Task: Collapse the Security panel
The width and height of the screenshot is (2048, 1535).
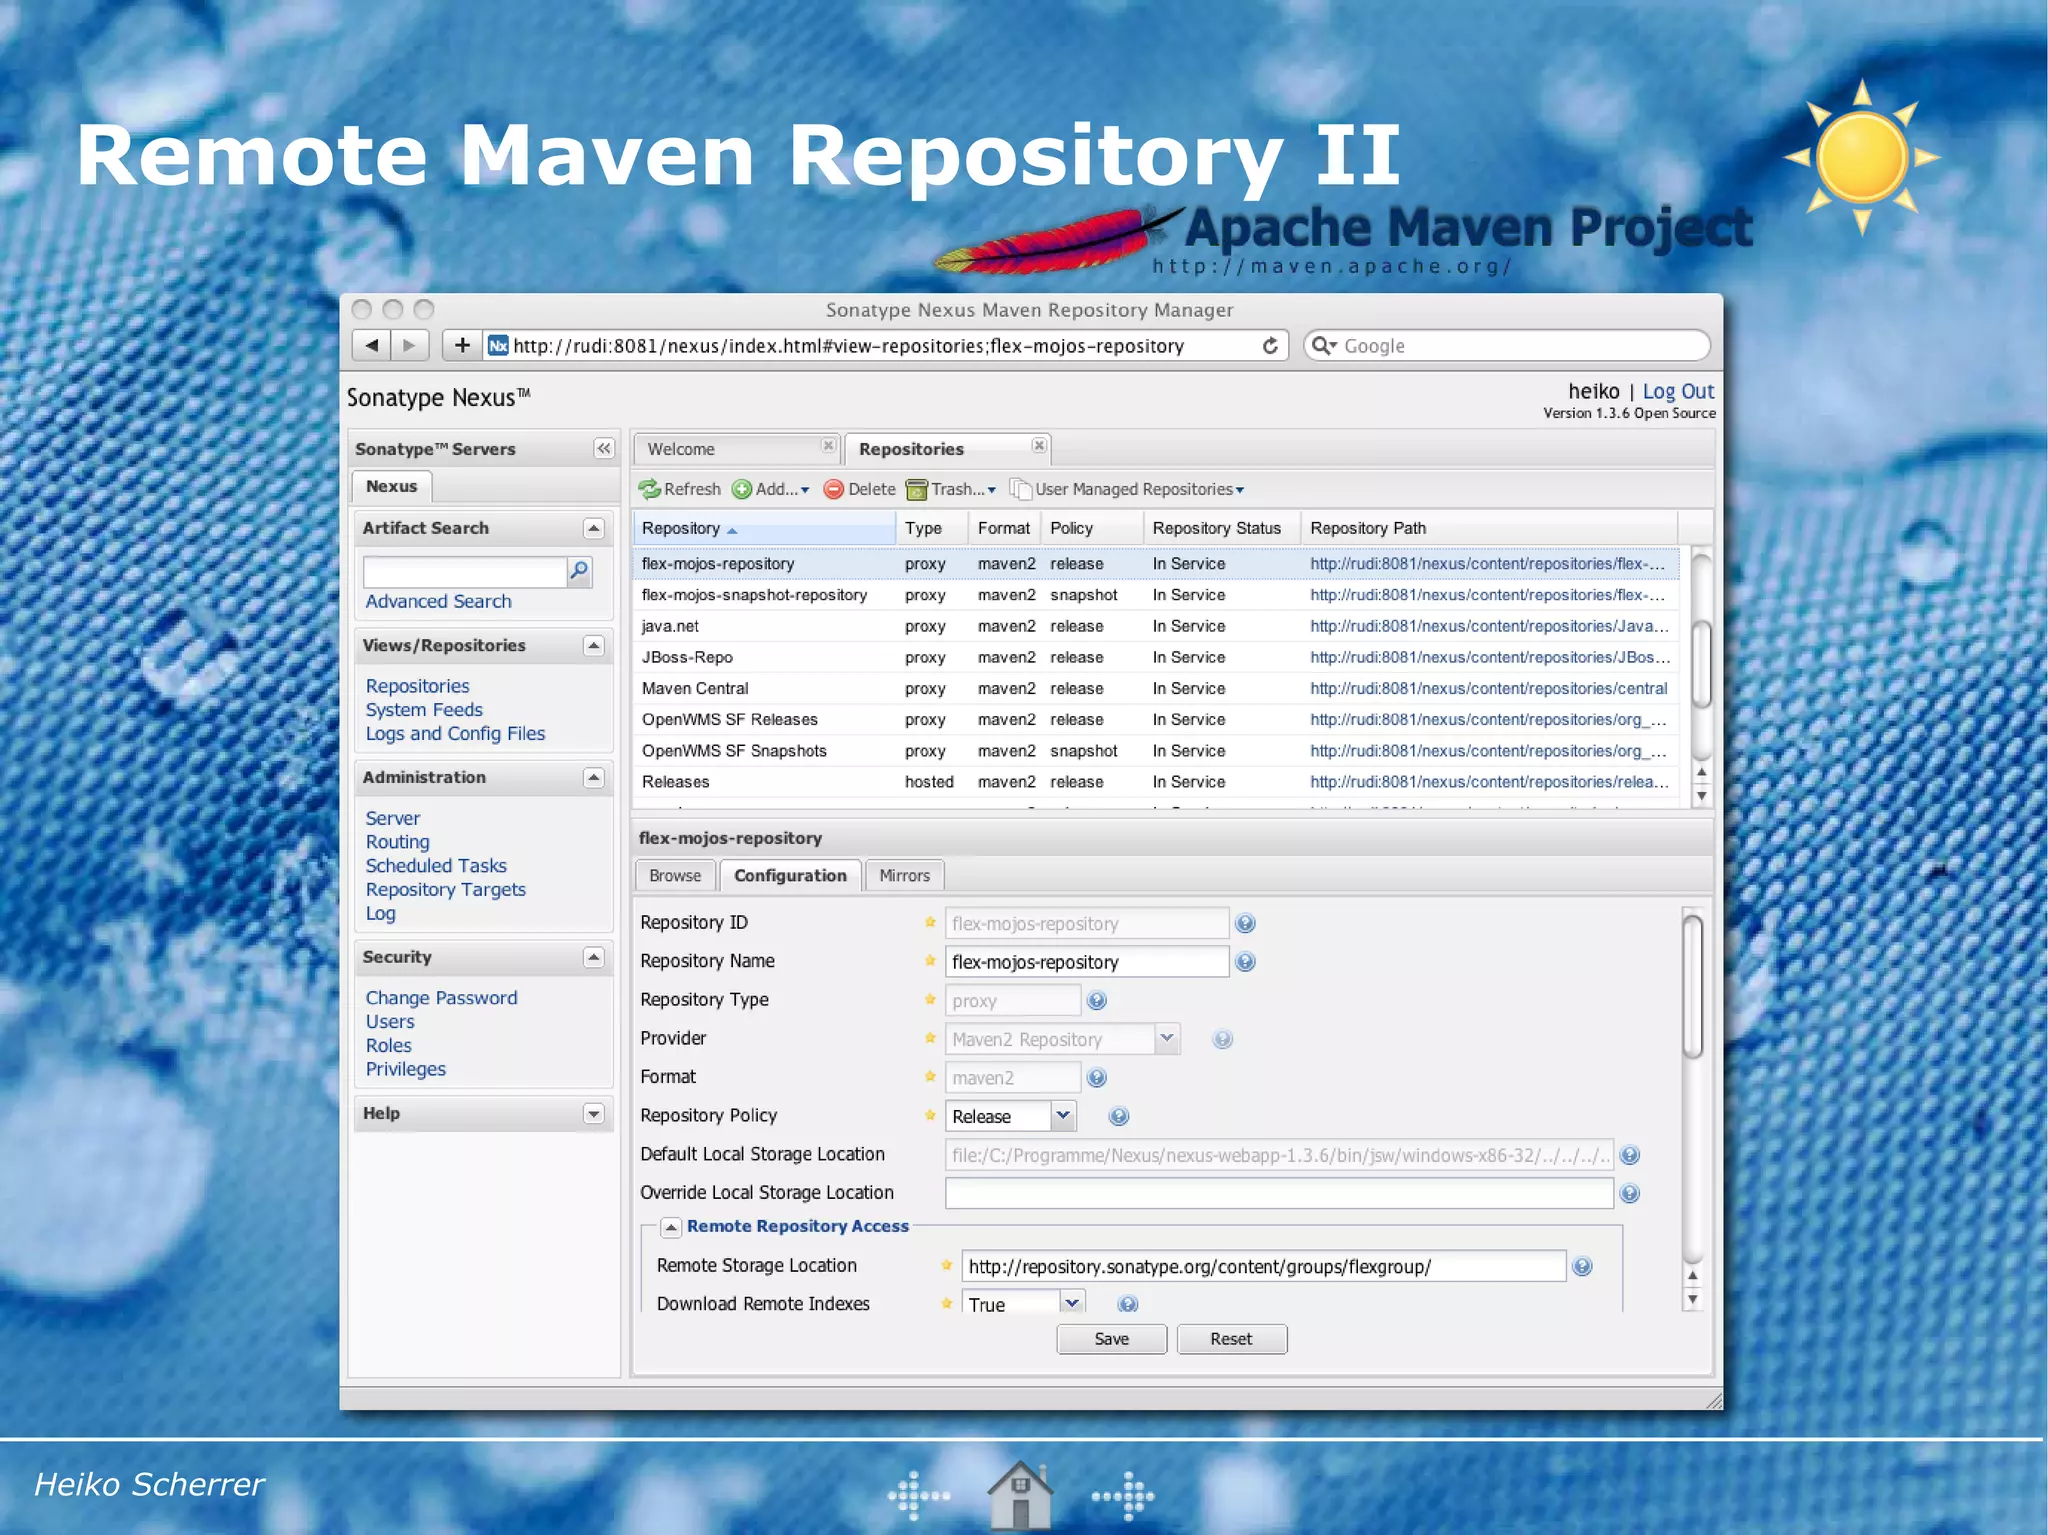Action: [x=593, y=957]
